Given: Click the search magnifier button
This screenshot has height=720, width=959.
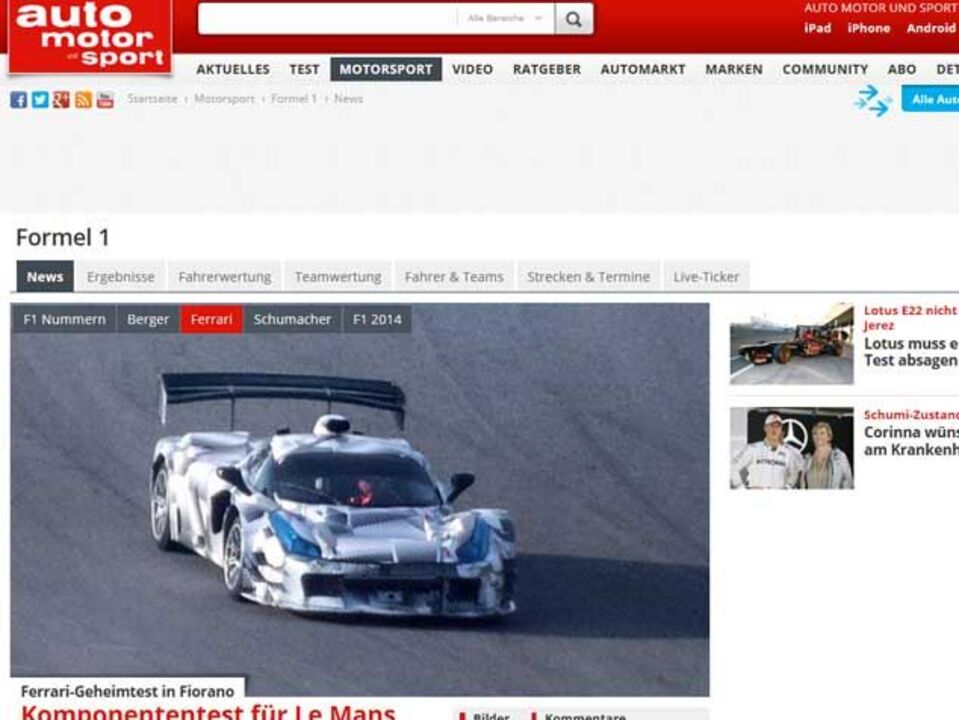Looking at the screenshot, I should pos(574,19).
